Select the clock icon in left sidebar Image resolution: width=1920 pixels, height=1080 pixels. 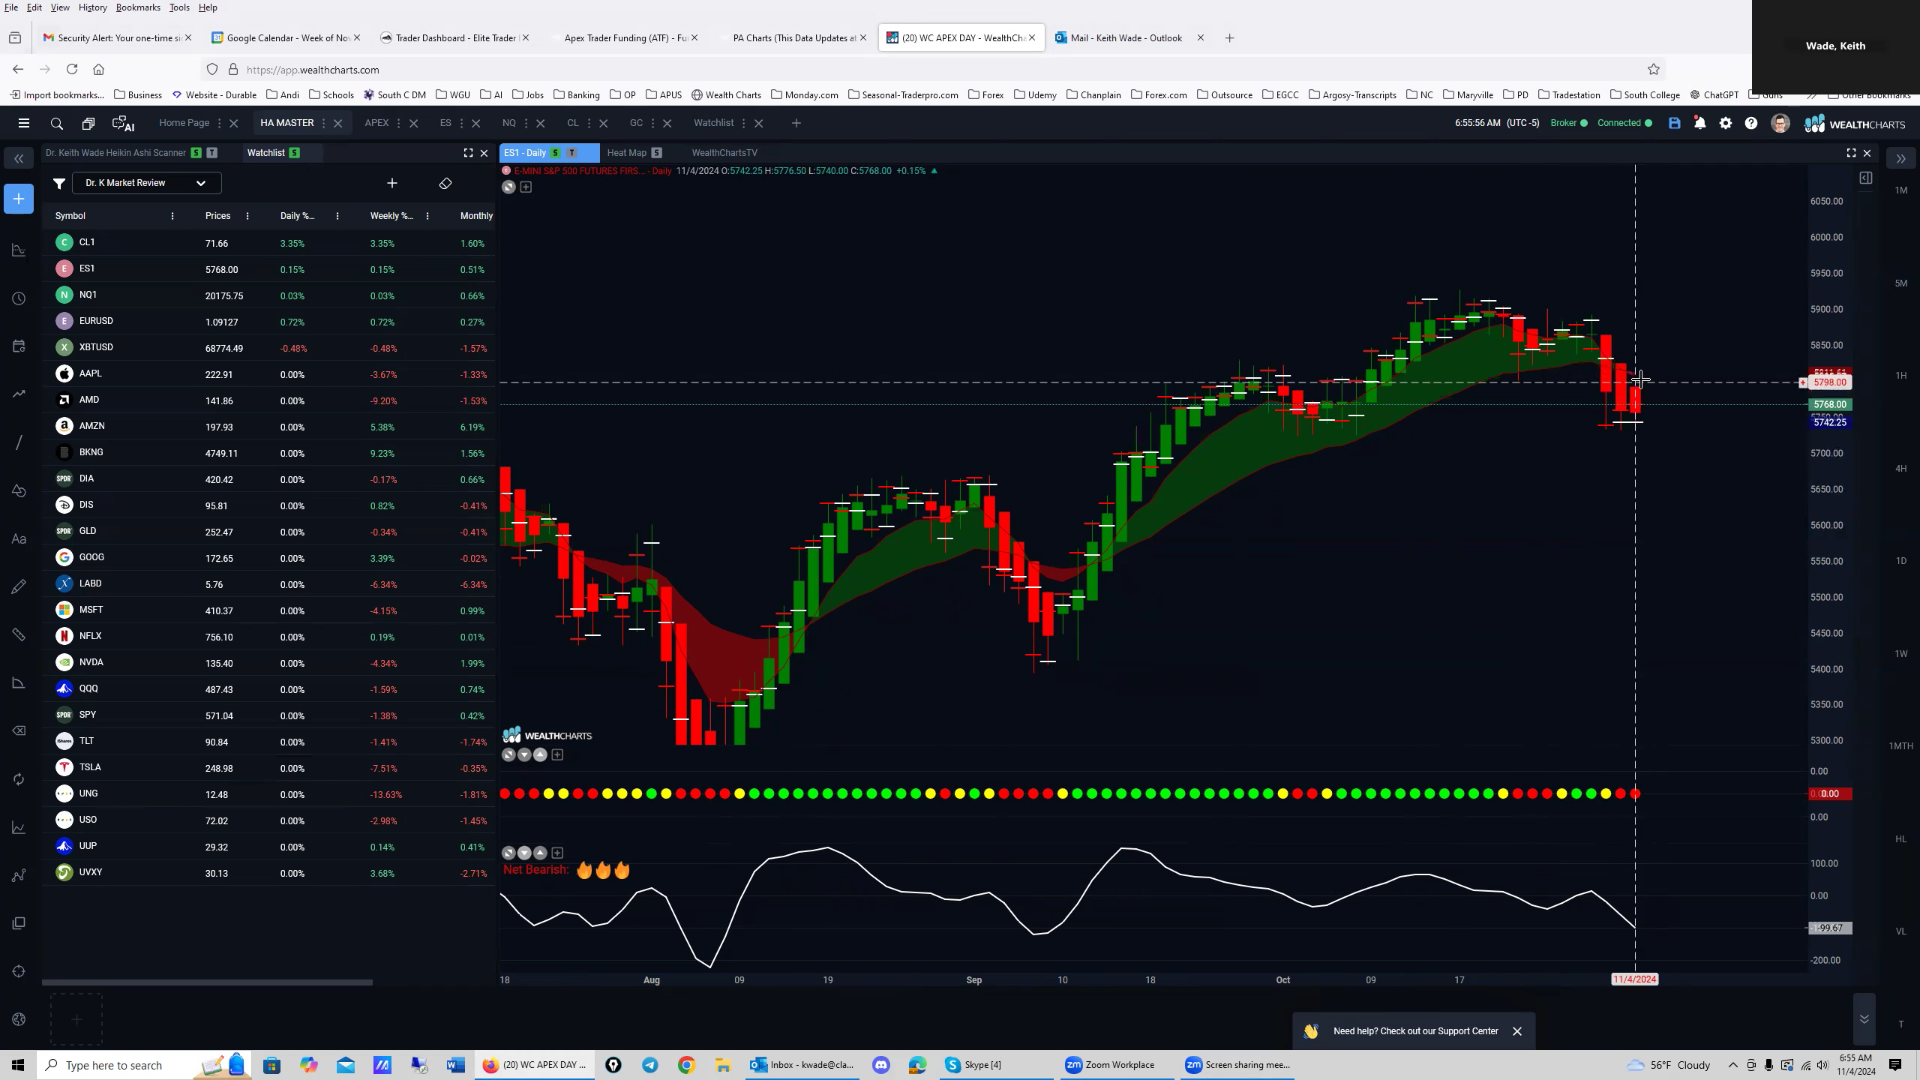(18, 298)
